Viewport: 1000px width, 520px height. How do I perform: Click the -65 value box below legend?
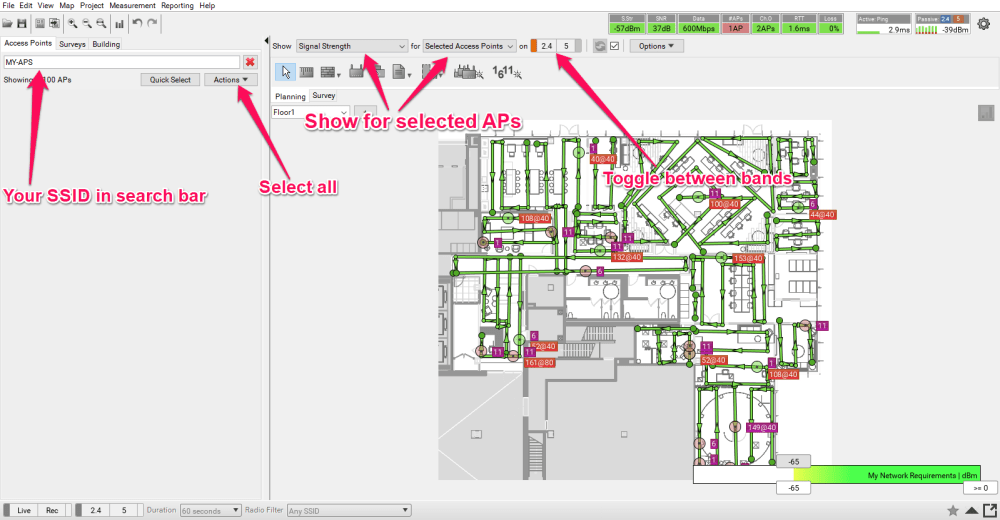[x=793, y=488]
